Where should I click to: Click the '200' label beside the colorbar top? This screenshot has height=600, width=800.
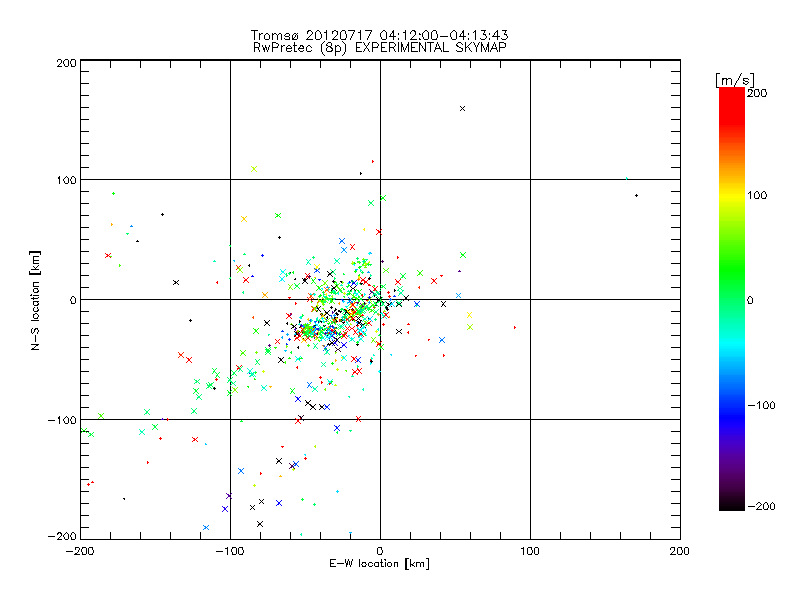(757, 93)
